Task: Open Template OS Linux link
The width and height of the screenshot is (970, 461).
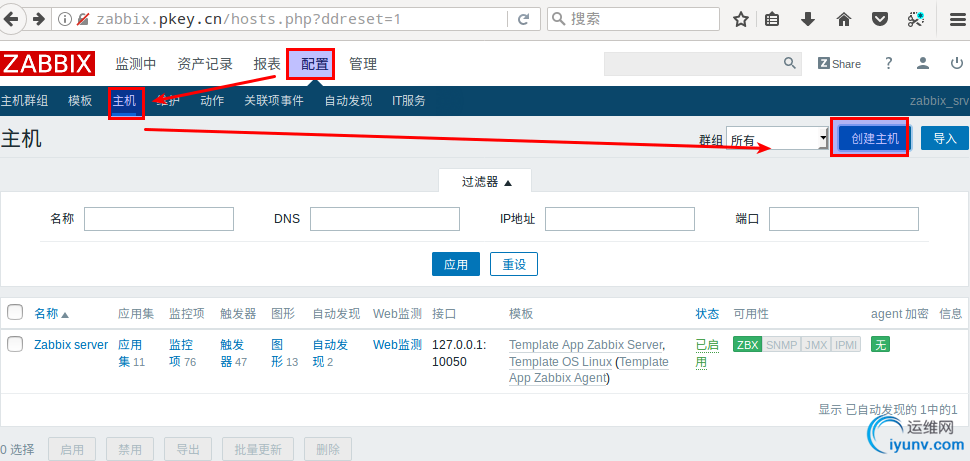Action: point(560,361)
